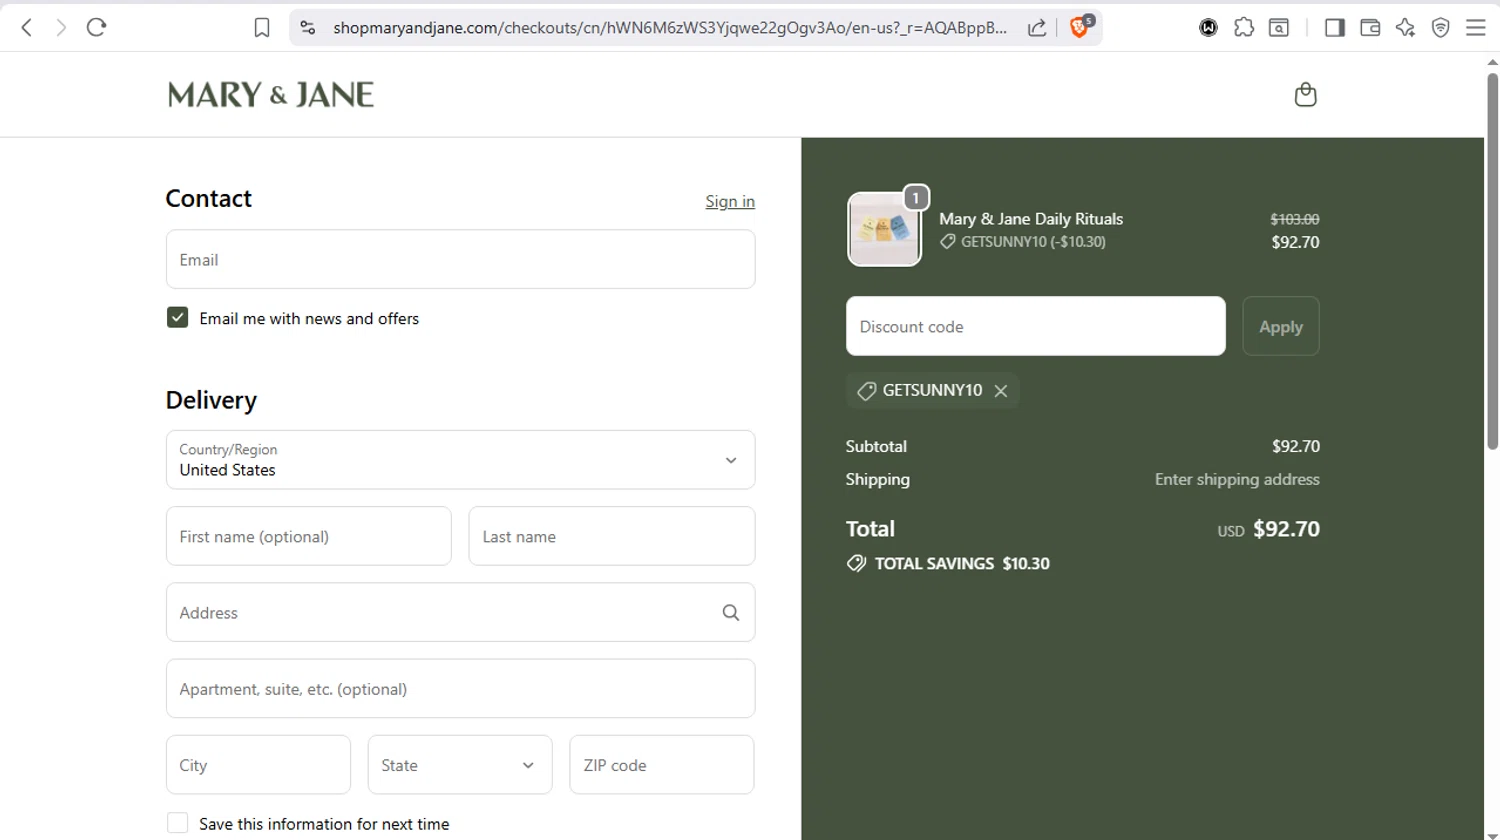
Task: Open the browser main menu
Action: [x=1476, y=28]
